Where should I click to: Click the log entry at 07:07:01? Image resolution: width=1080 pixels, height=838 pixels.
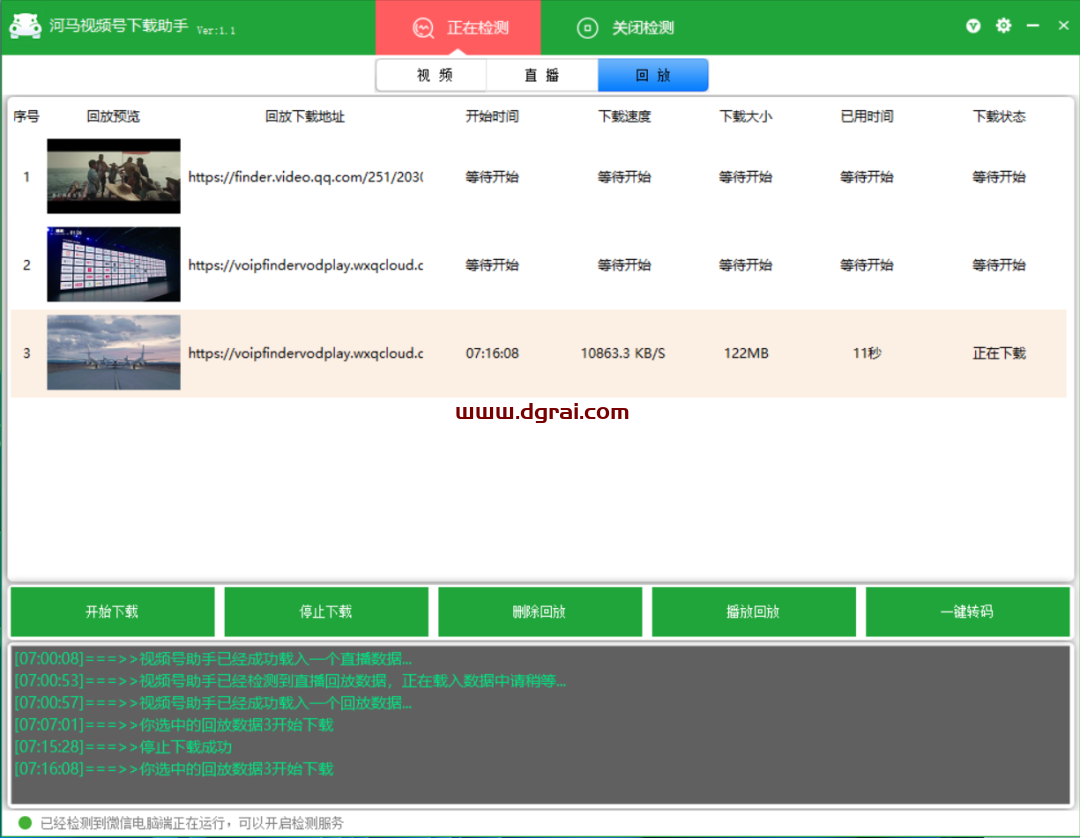click(x=174, y=725)
